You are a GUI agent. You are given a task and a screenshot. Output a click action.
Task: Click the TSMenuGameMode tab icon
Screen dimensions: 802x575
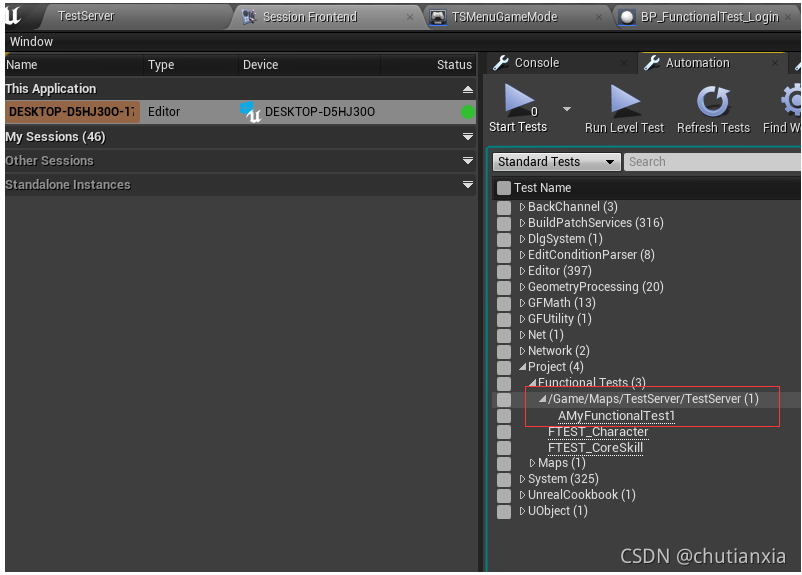point(438,17)
